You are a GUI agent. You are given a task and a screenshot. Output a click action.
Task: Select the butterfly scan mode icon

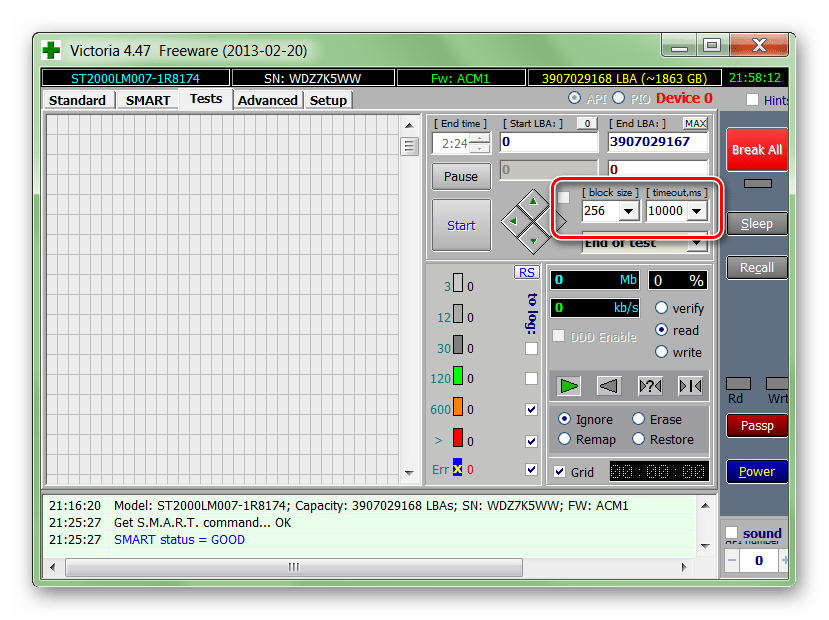coord(690,385)
